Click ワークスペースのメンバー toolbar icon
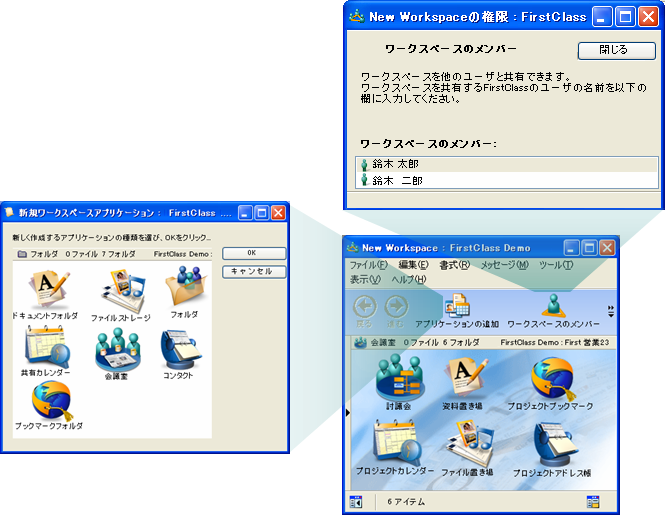 tap(553, 305)
